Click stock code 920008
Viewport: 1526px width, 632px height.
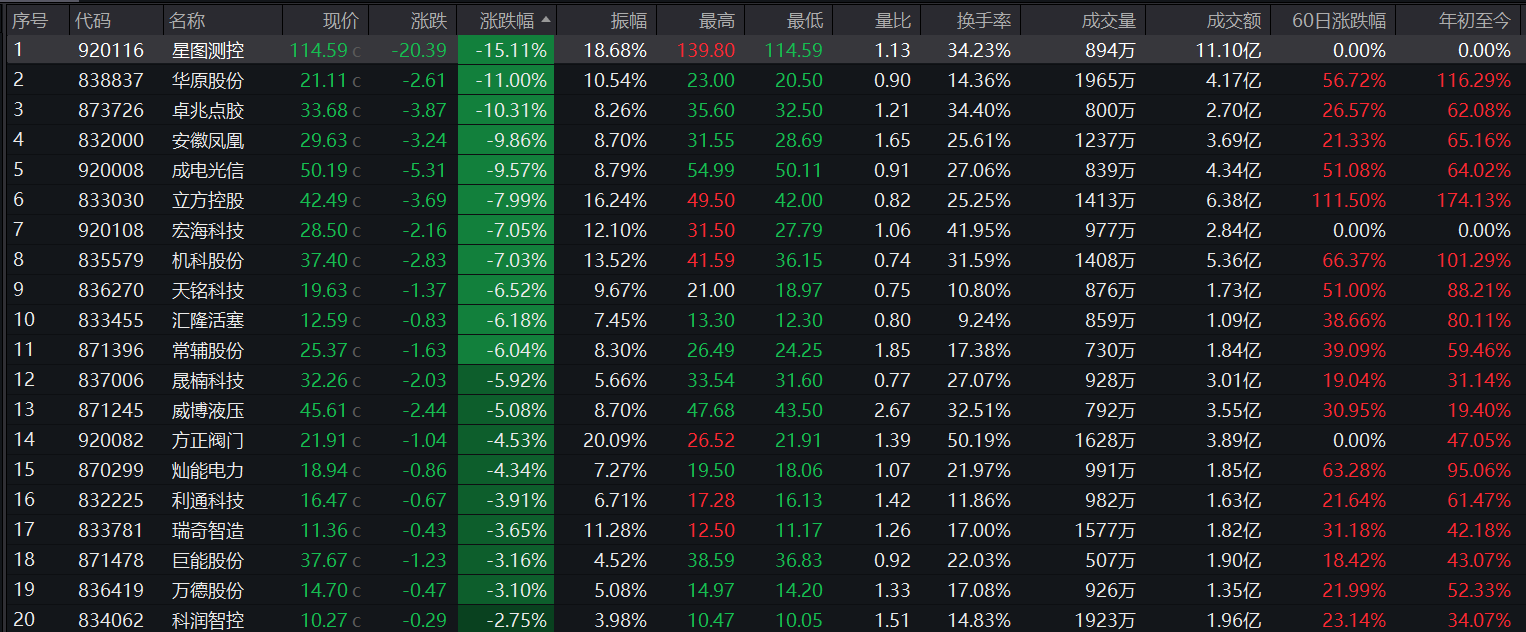[110, 170]
